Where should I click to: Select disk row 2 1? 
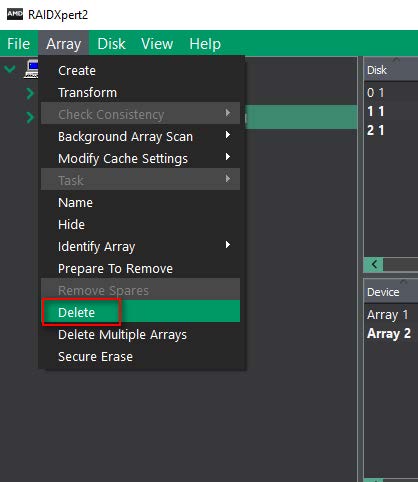[x=391, y=130]
